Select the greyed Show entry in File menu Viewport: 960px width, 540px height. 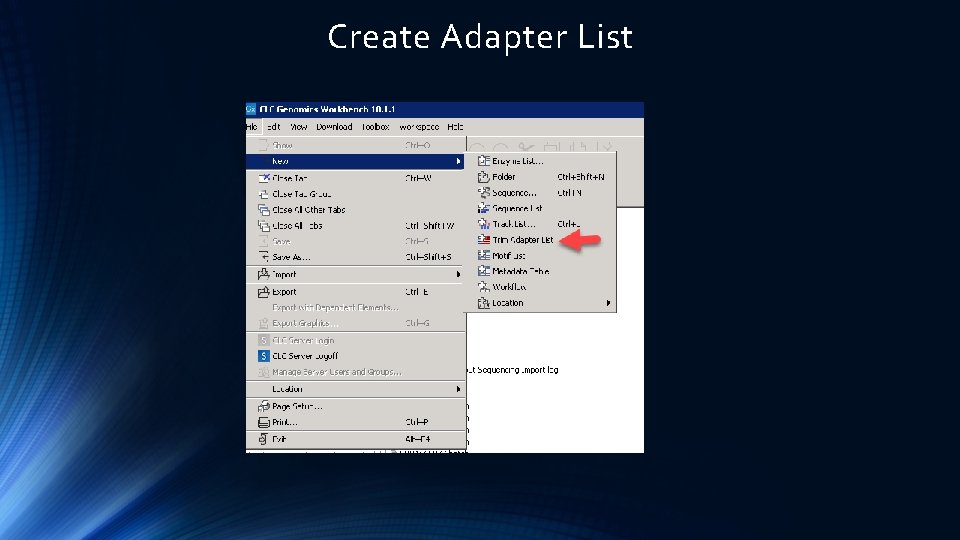pyautogui.click(x=355, y=145)
